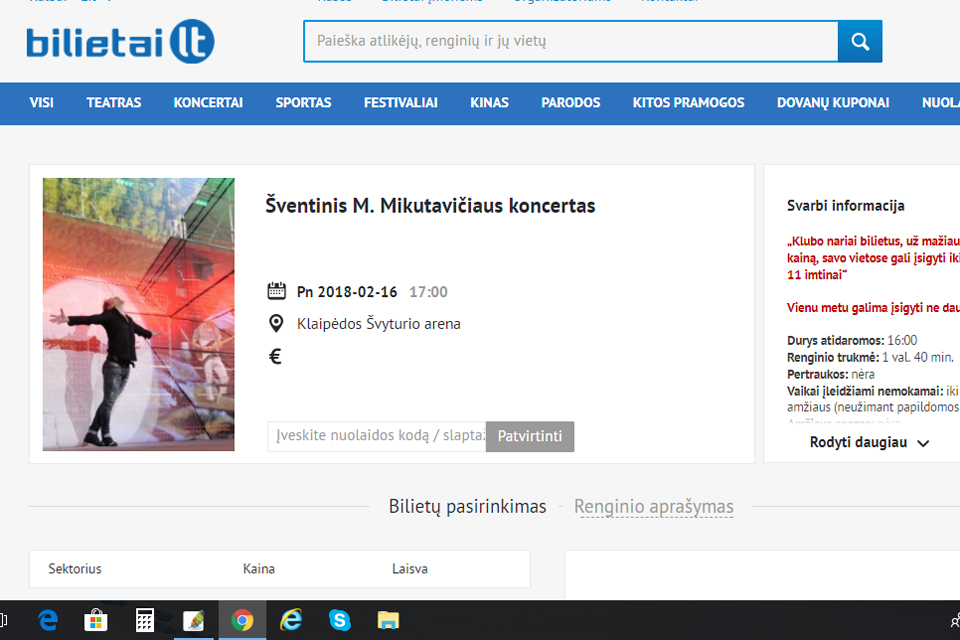Focus the discount code input field
This screenshot has height=640, width=960.
pyautogui.click(x=376, y=436)
